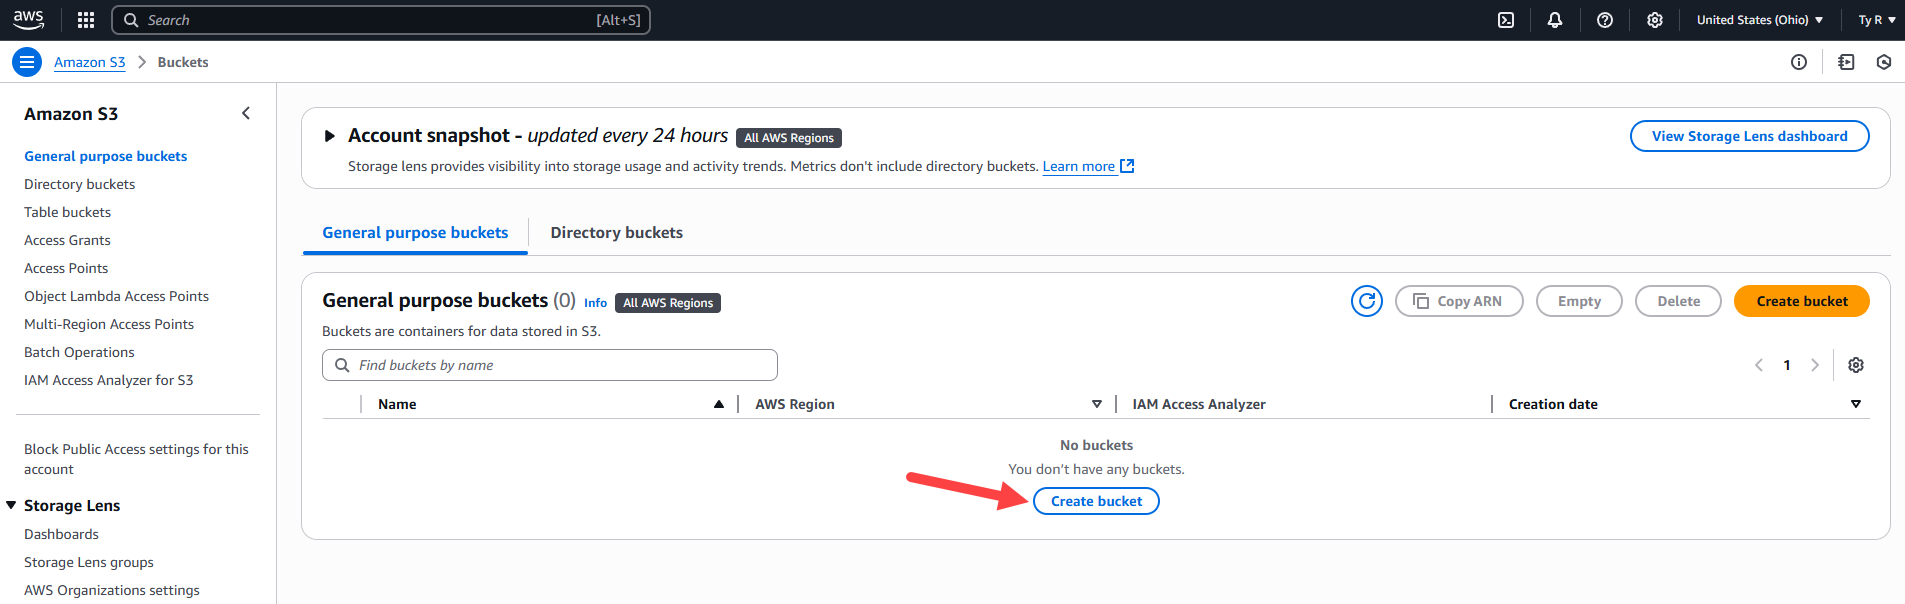Click the All AWS Regions badge beside Info

coord(668,303)
